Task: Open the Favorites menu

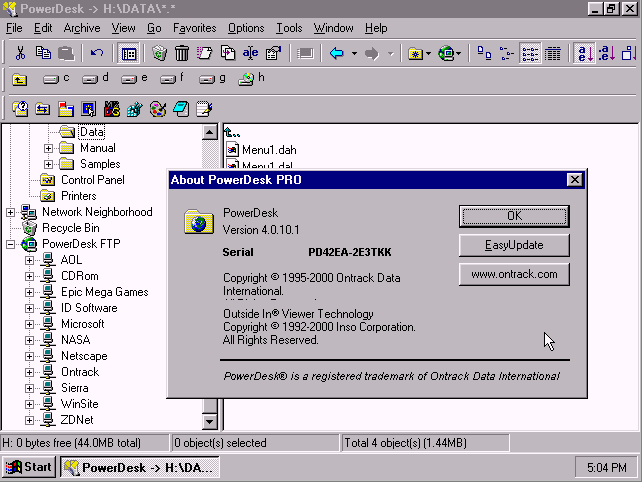Action: 194,28
